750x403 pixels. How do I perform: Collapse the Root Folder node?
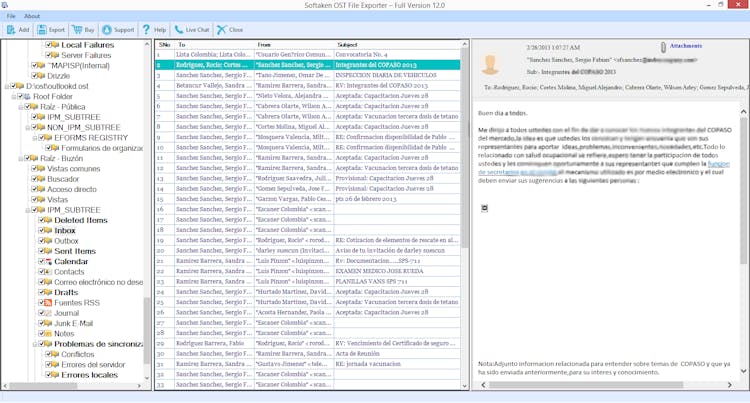click(14, 97)
